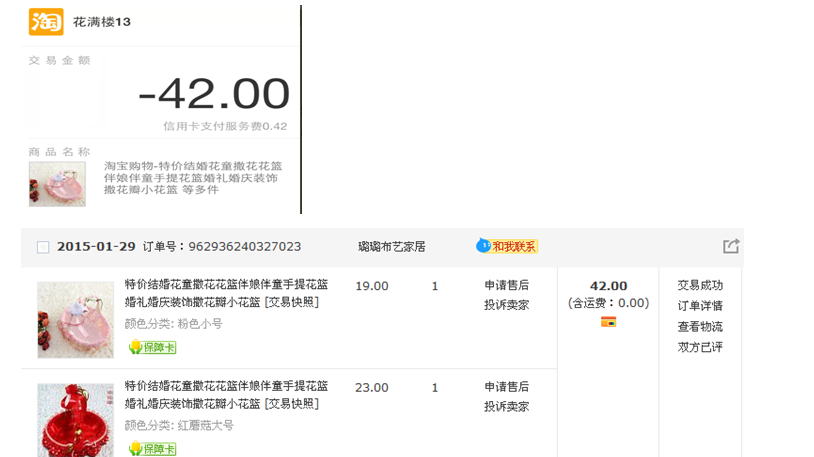This screenshot has height=457, width=814.
Task: Tick the checkbox for the 2015-01-29 order
Action: tap(43, 247)
